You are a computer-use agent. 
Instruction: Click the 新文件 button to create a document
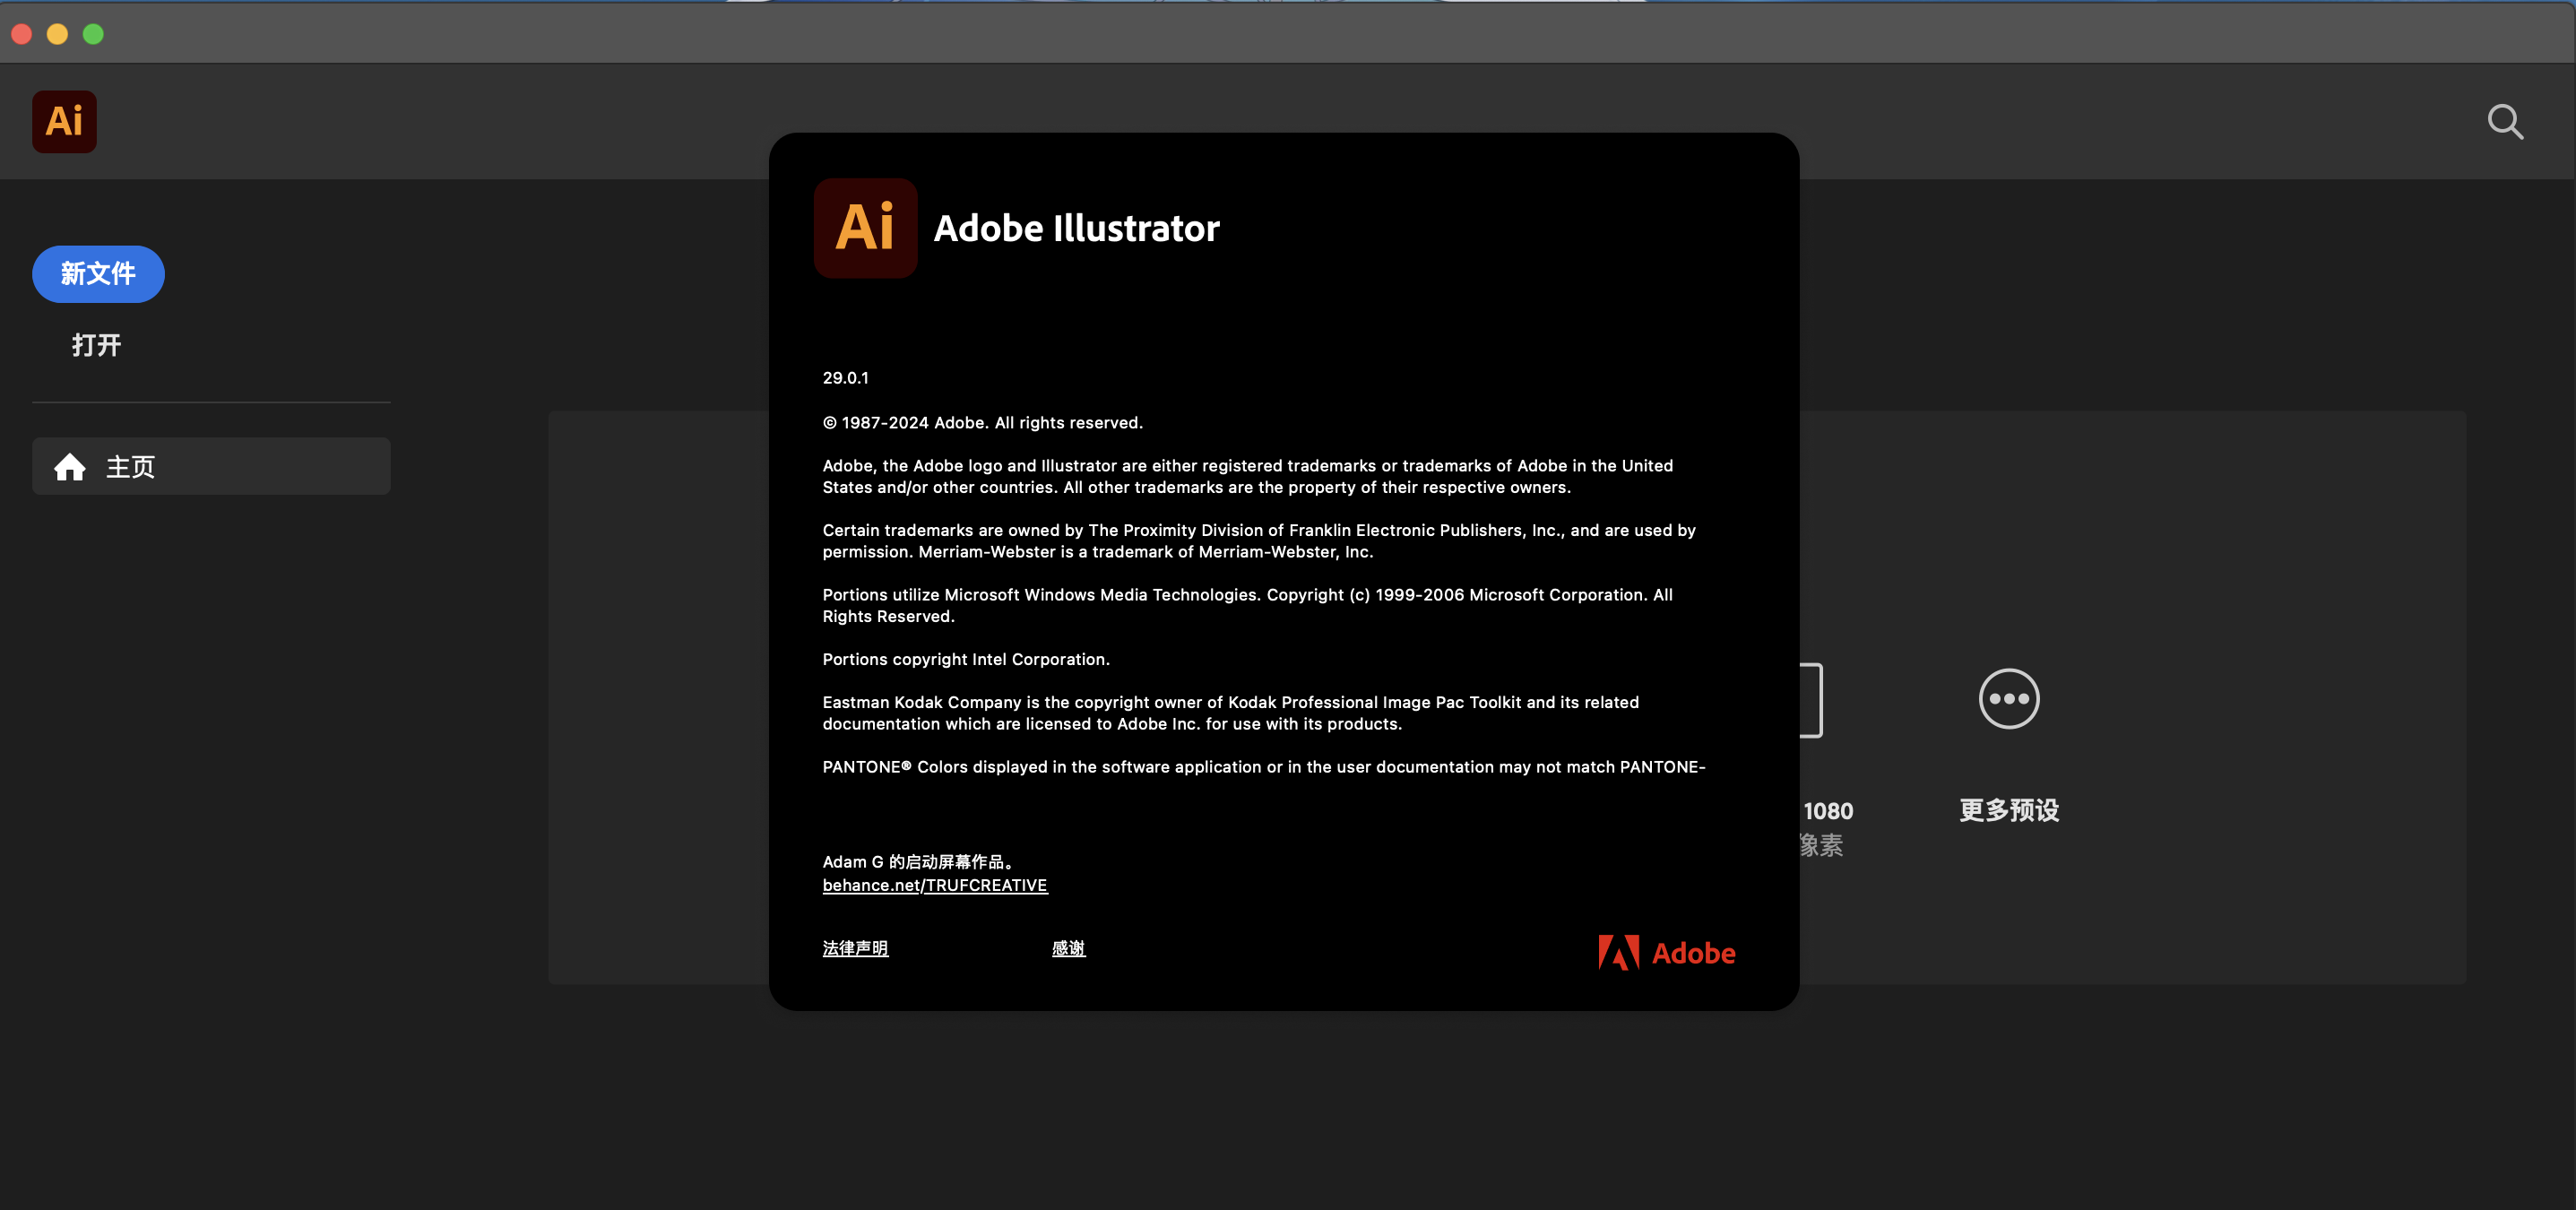pyautogui.click(x=97, y=273)
